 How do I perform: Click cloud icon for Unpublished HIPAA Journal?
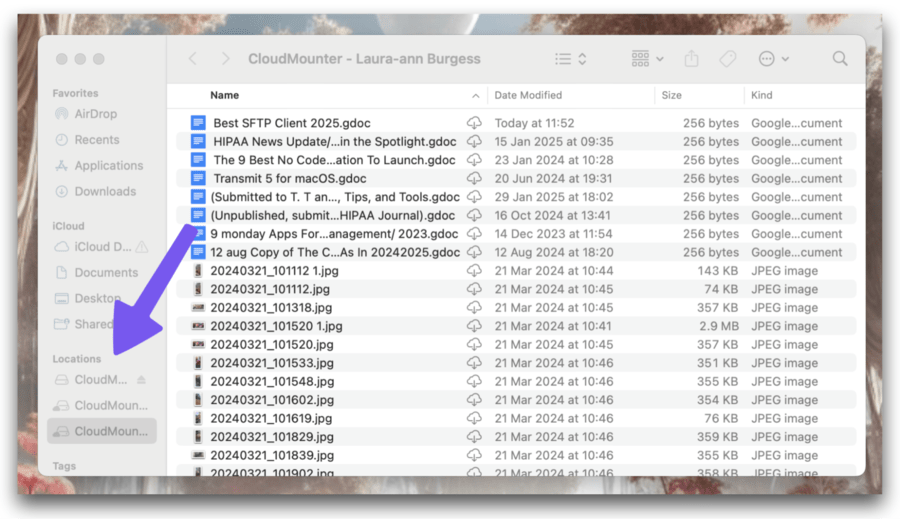pyautogui.click(x=474, y=215)
